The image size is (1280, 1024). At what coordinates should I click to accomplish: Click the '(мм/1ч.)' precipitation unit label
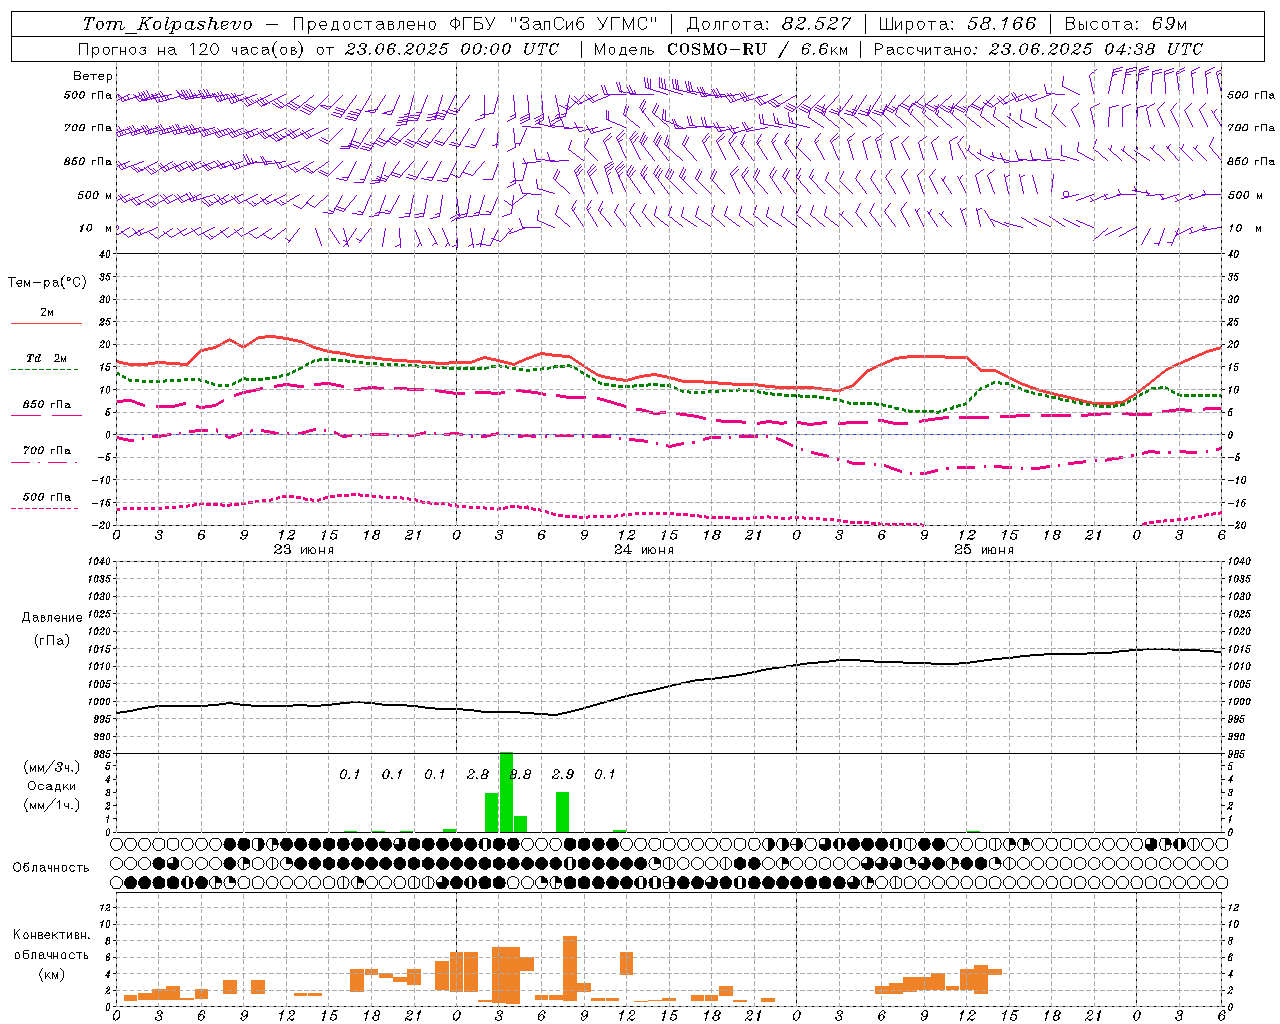(x=52, y=805)
